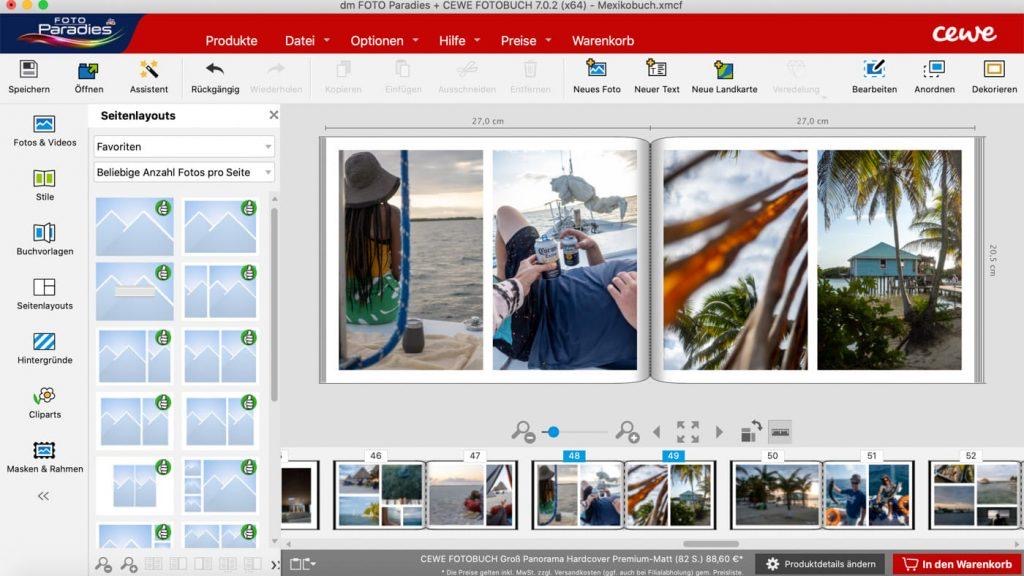
Task: Click the layouts panel vertical scrollbar
Action: click(x=274, y=304)
